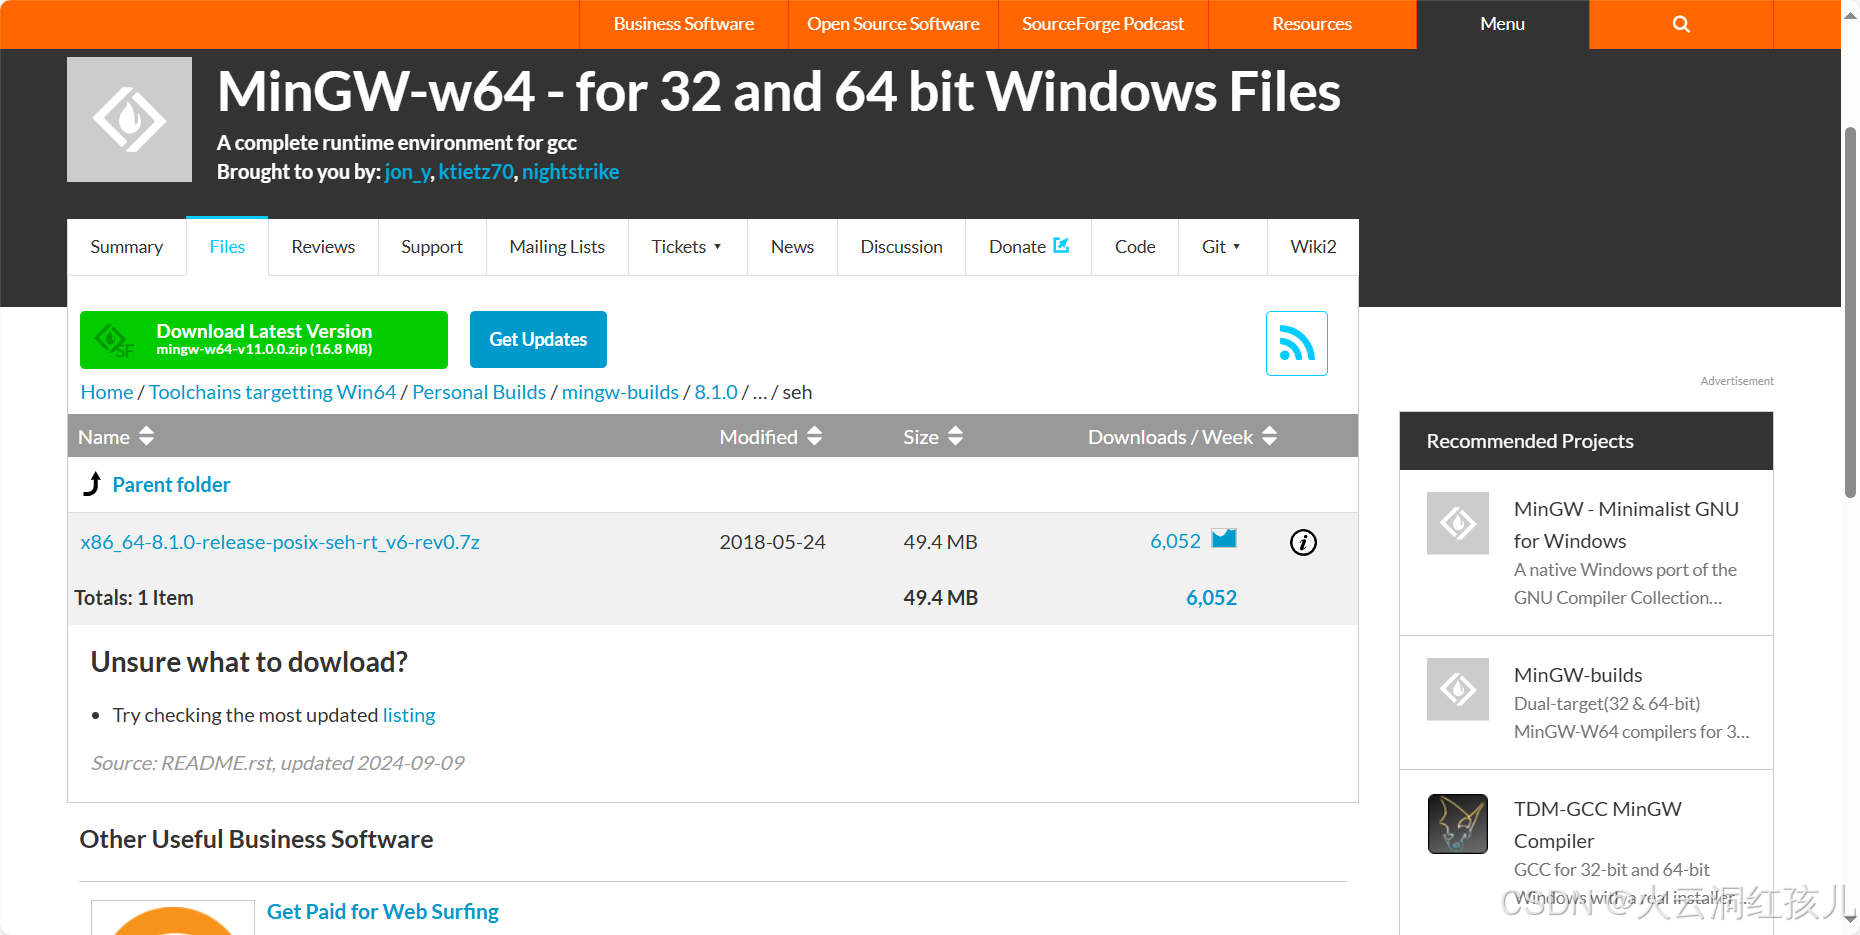Viewport: 1860px width, 935px height.
Task: Switch to the Summary tab
Action: point(127,247)
